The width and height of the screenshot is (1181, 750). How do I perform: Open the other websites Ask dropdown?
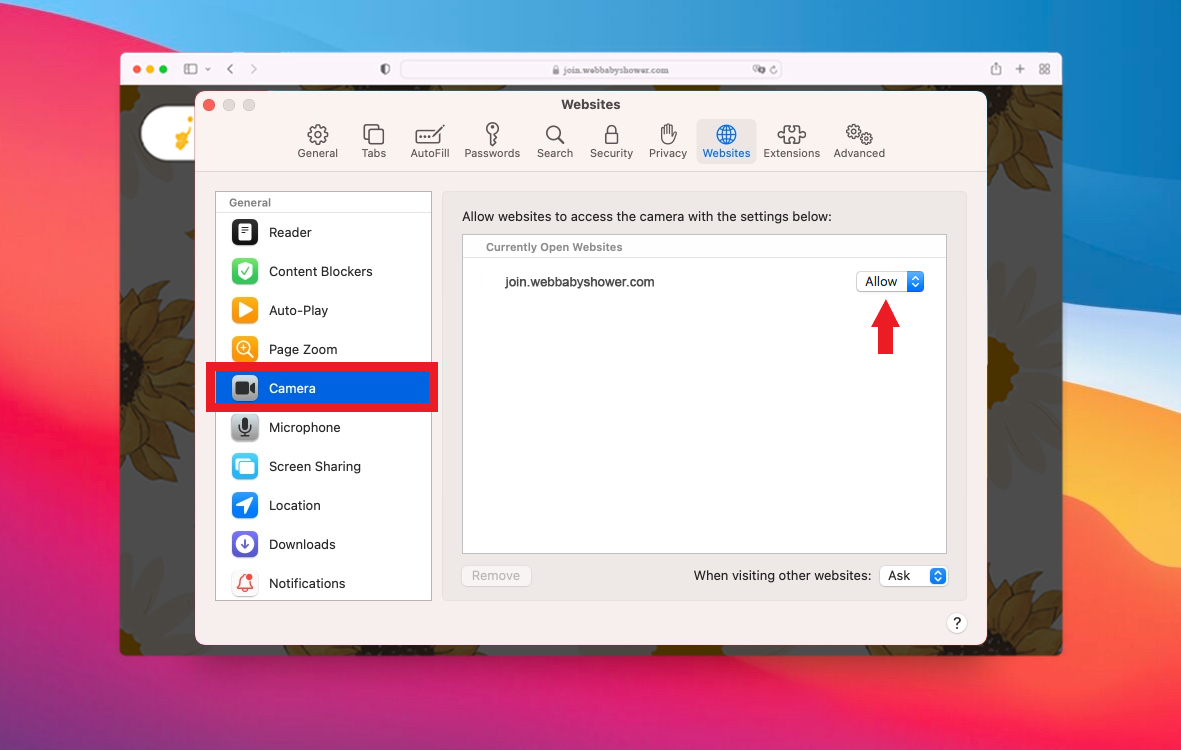(x=914, y=575)
